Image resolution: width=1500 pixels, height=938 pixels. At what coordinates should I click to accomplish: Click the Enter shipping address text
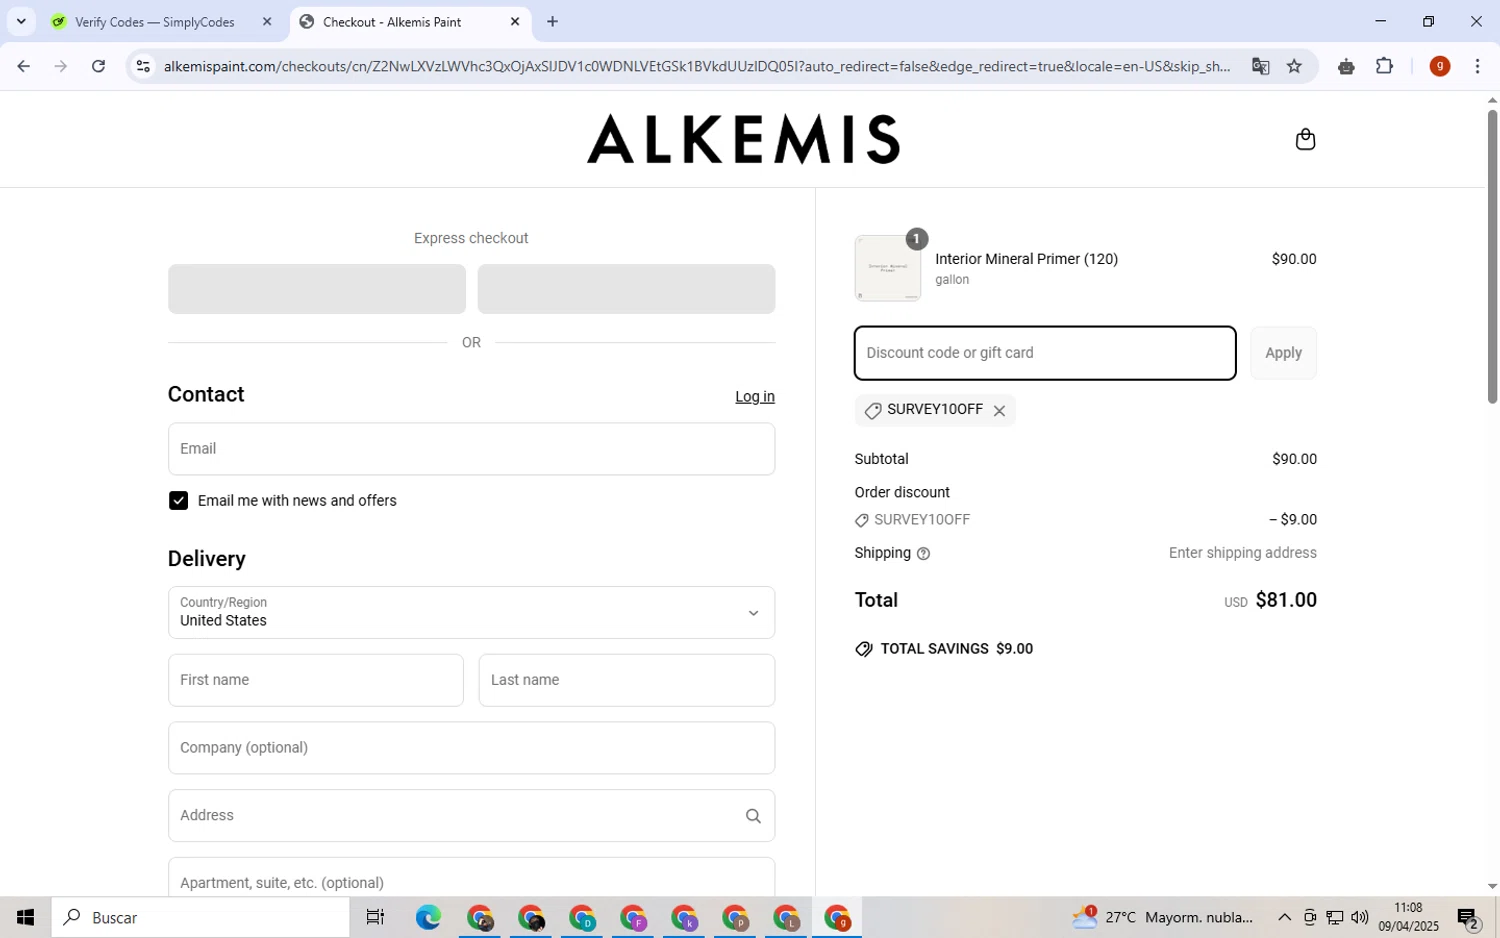pyautogui.click(x=1242, y=553)
